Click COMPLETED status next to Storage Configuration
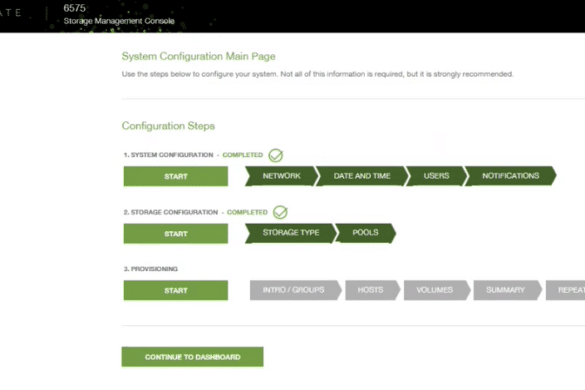The image size is (585, 390). coord(247,212)
